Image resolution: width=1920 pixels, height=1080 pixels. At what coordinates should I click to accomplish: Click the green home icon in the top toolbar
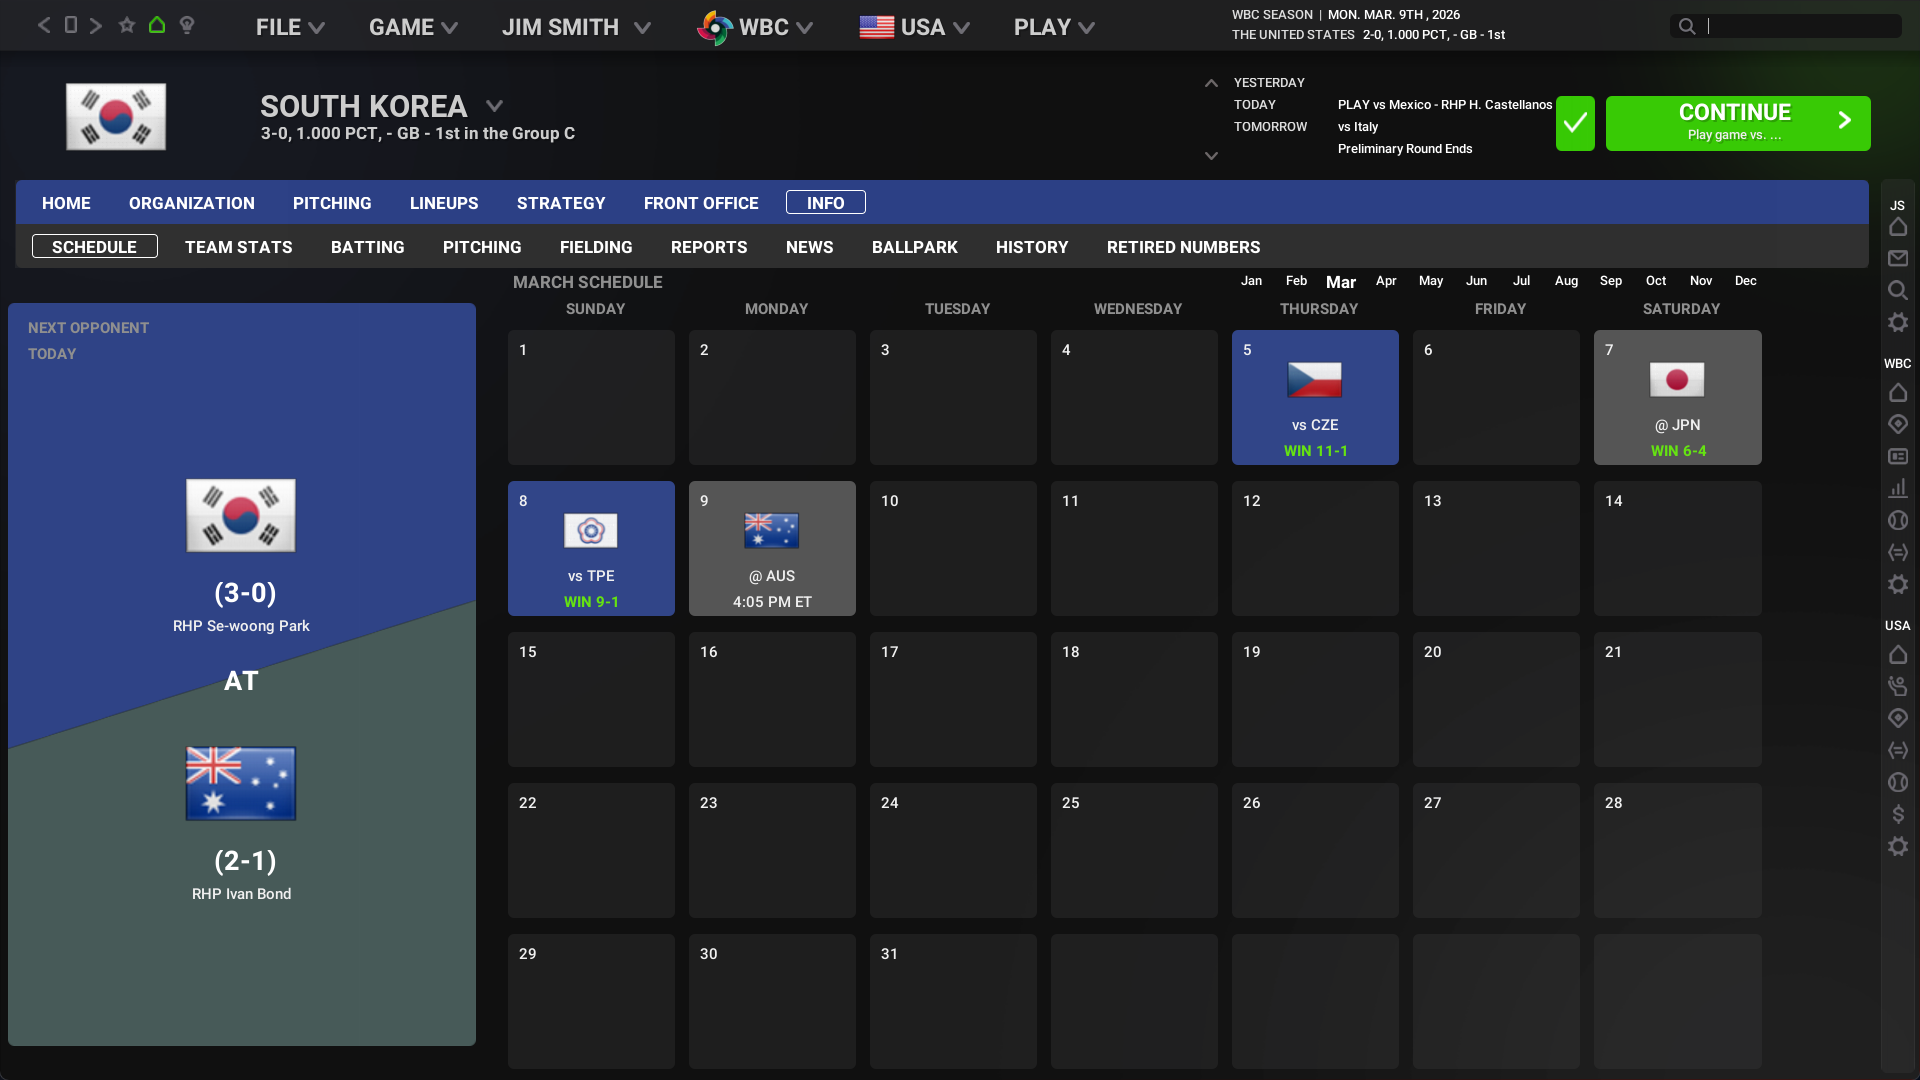157,25
